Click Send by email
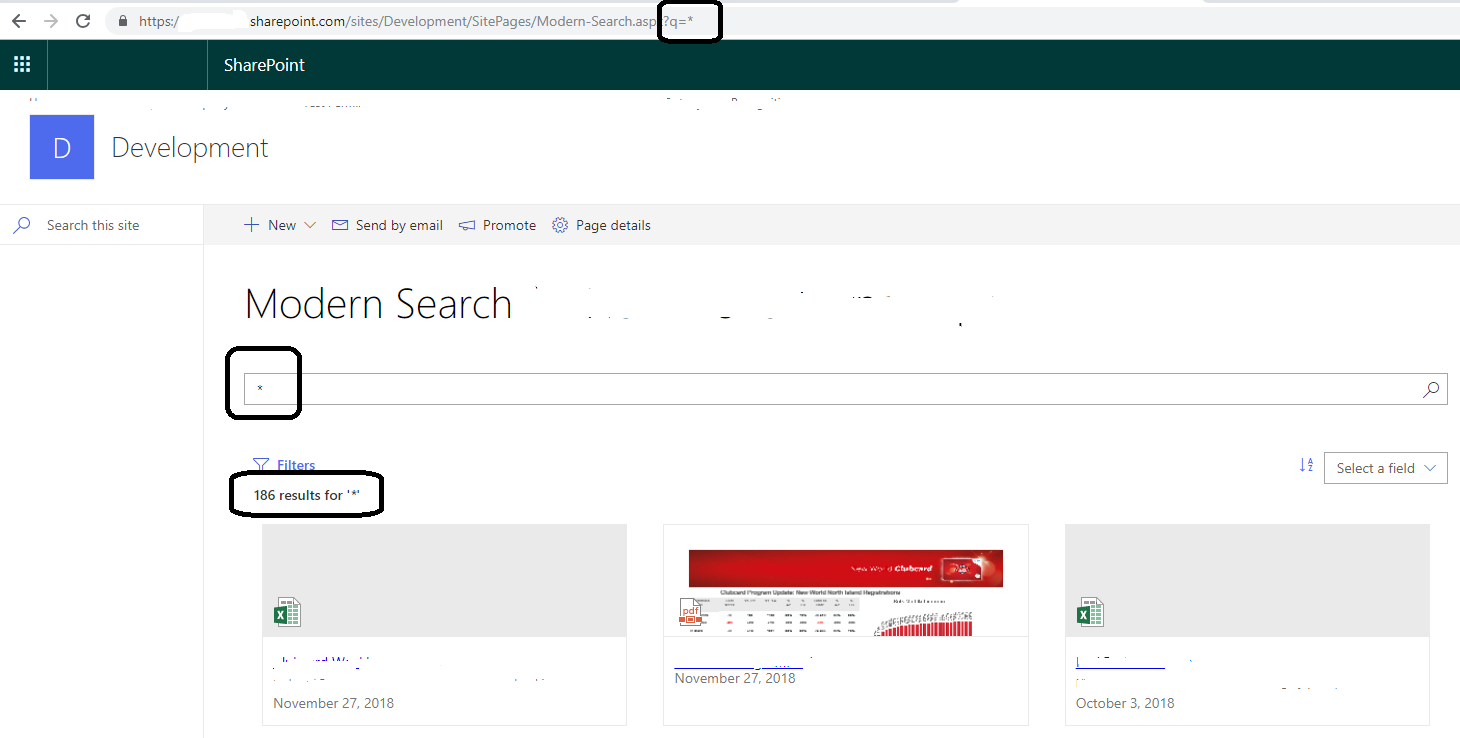1460x738 pixels. [387, 225]
